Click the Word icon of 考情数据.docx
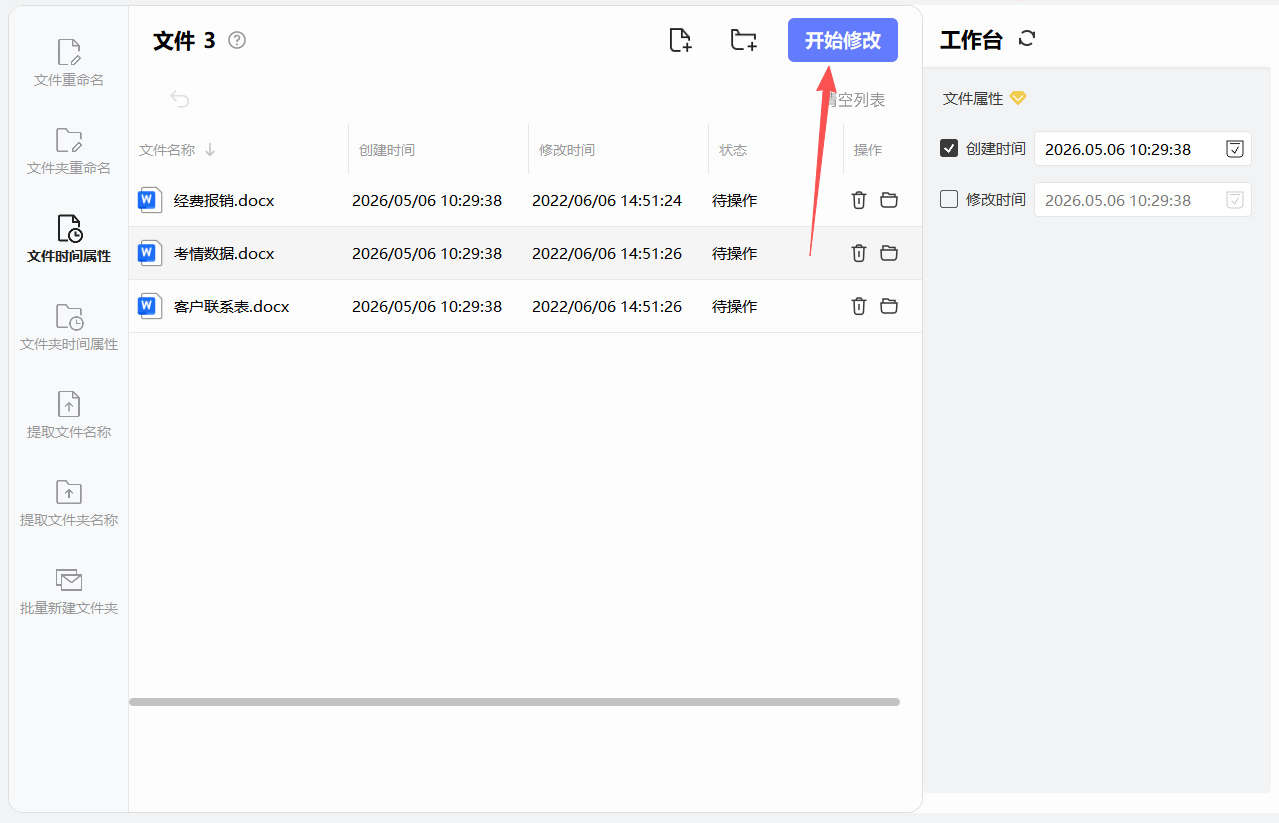1279x823 pixels. tap(149, 253)
